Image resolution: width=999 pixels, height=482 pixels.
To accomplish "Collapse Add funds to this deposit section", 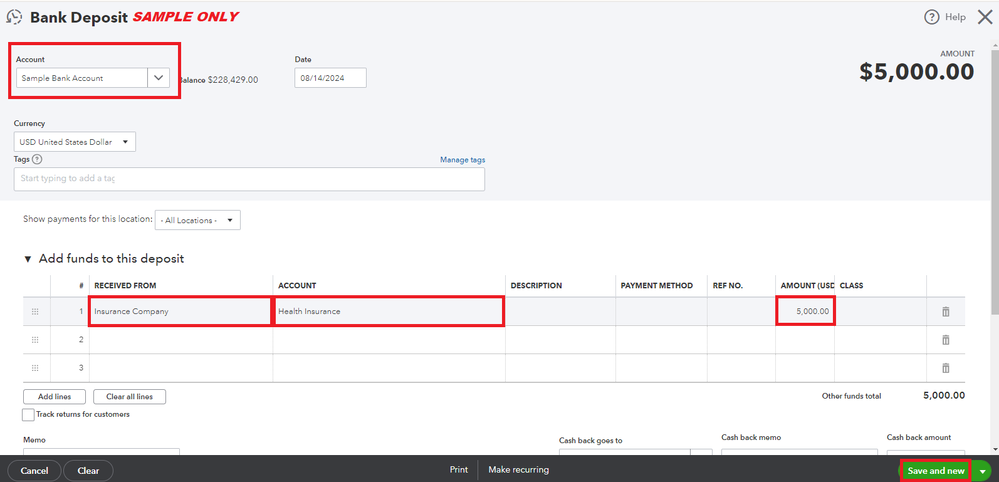I will [x=27, y=259].
